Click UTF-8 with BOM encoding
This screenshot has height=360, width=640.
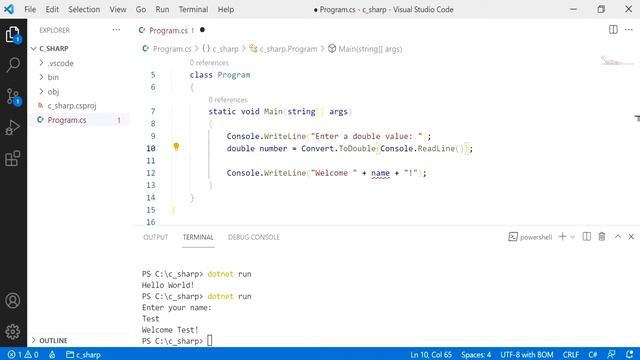pos(527,354)
